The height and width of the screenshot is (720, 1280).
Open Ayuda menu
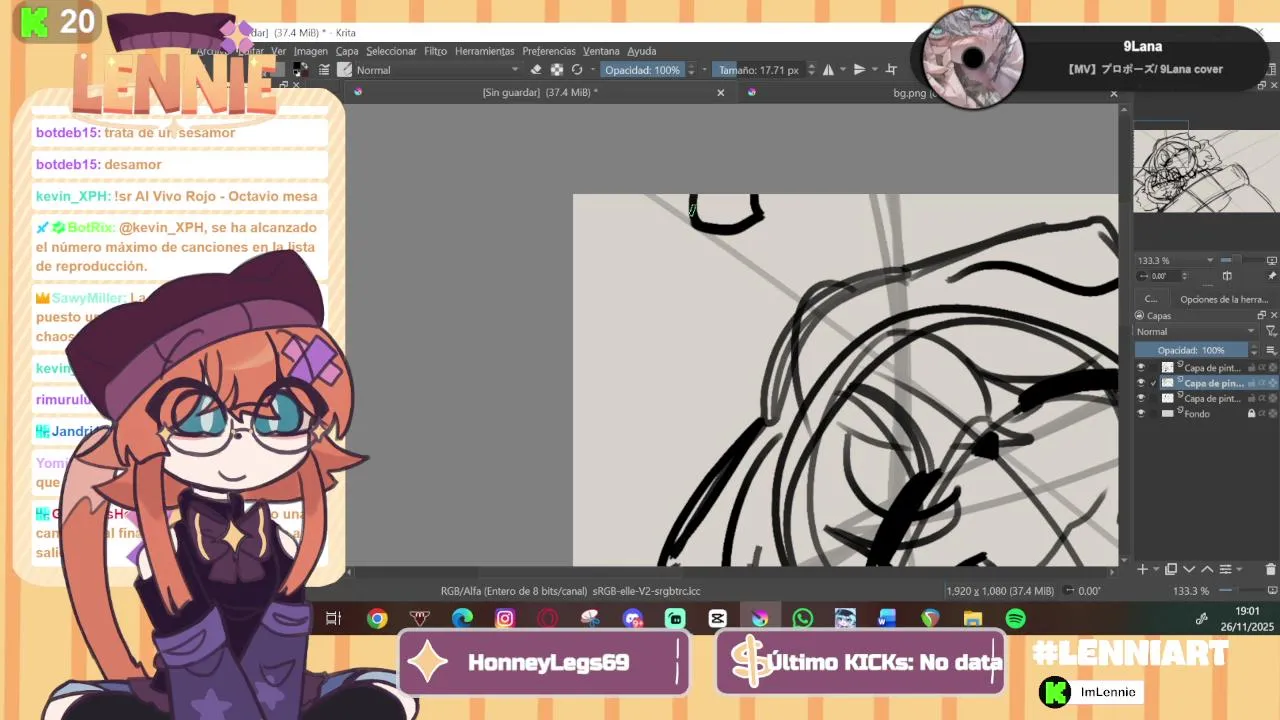(x=641, y=51)
